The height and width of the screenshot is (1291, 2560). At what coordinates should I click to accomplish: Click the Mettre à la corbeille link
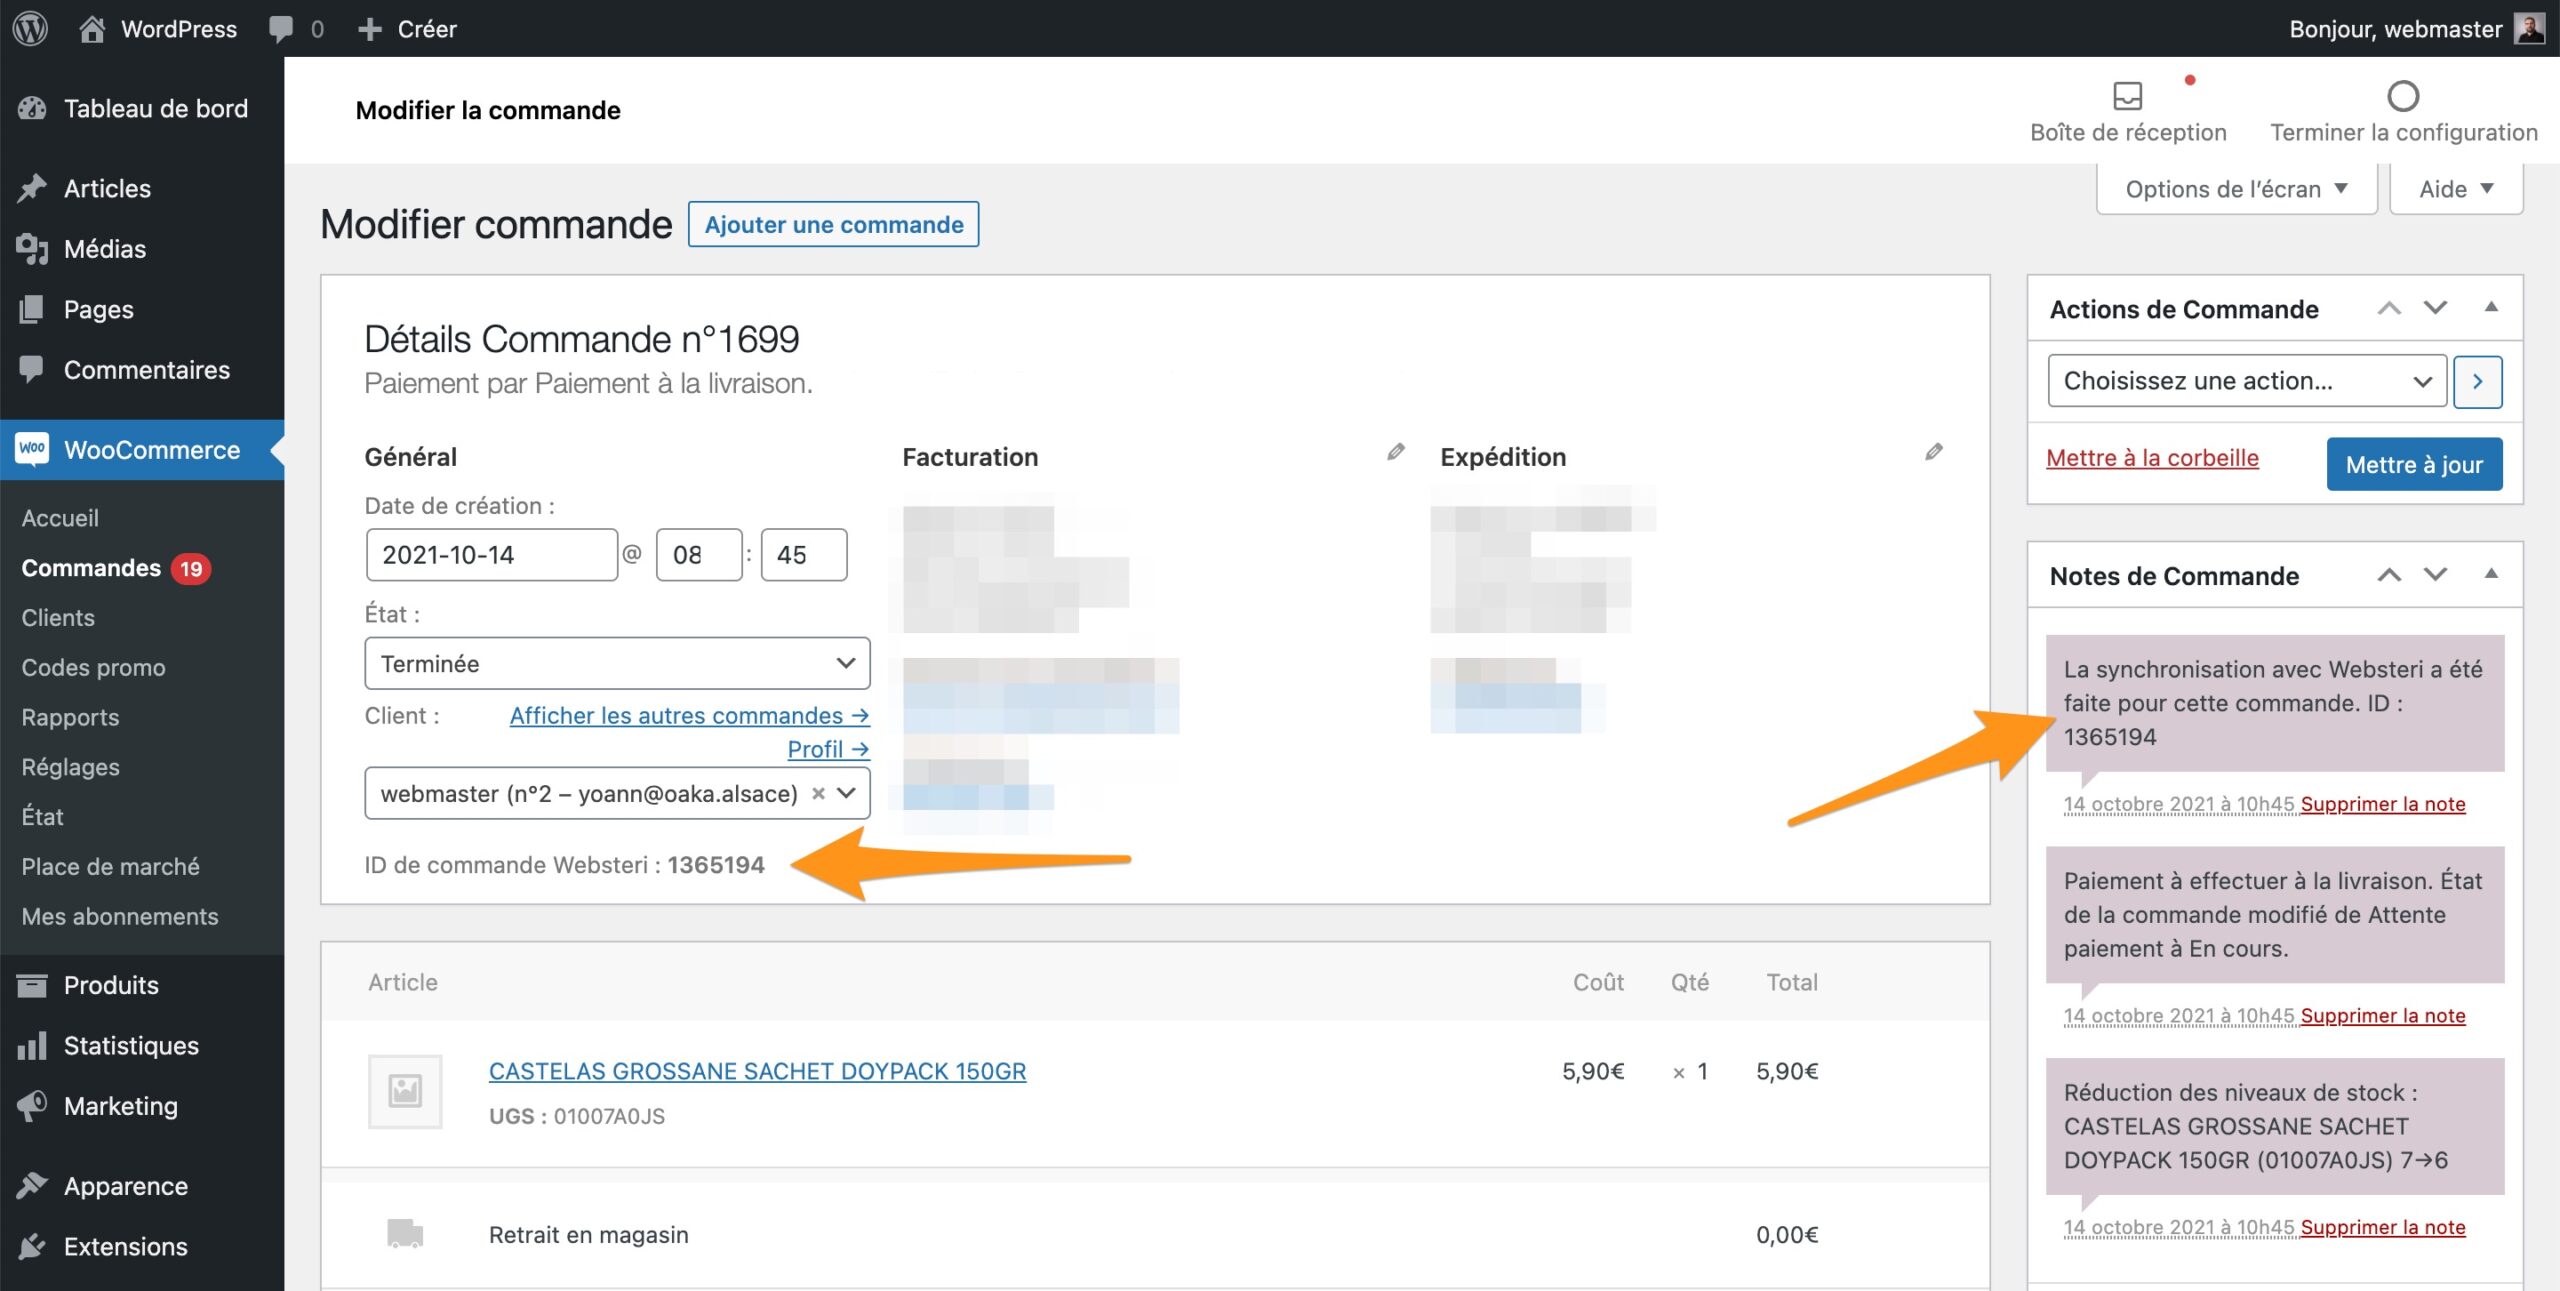point(2152,458)
